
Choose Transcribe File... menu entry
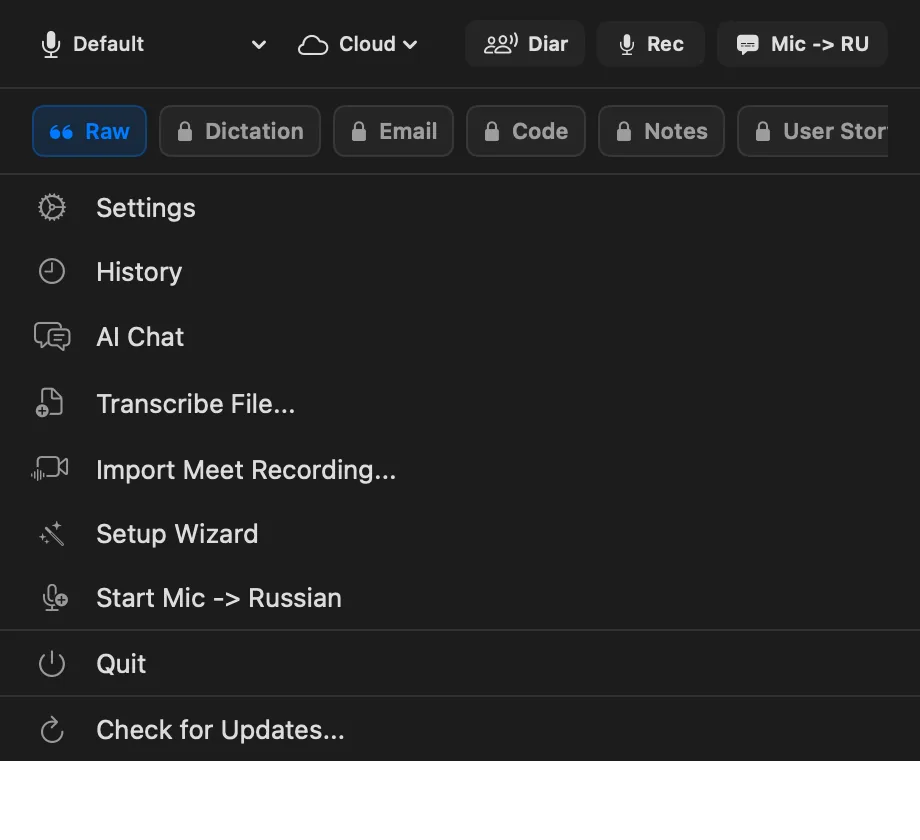point(460,404)
